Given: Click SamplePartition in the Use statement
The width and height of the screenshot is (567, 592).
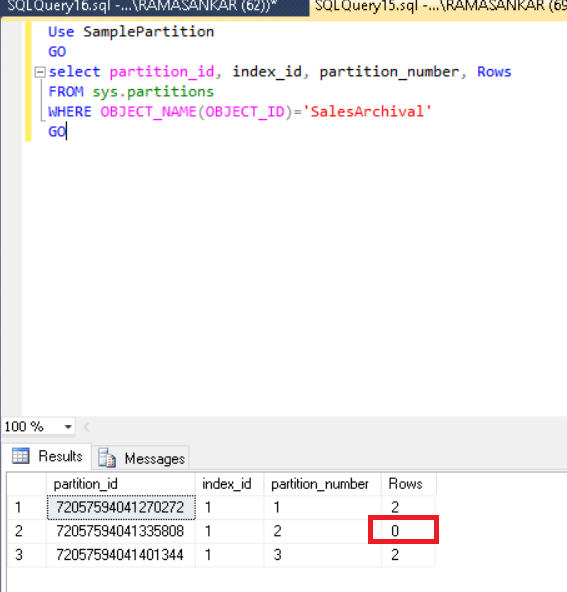Looking at the screenshot, I should (x=148, y=32).
